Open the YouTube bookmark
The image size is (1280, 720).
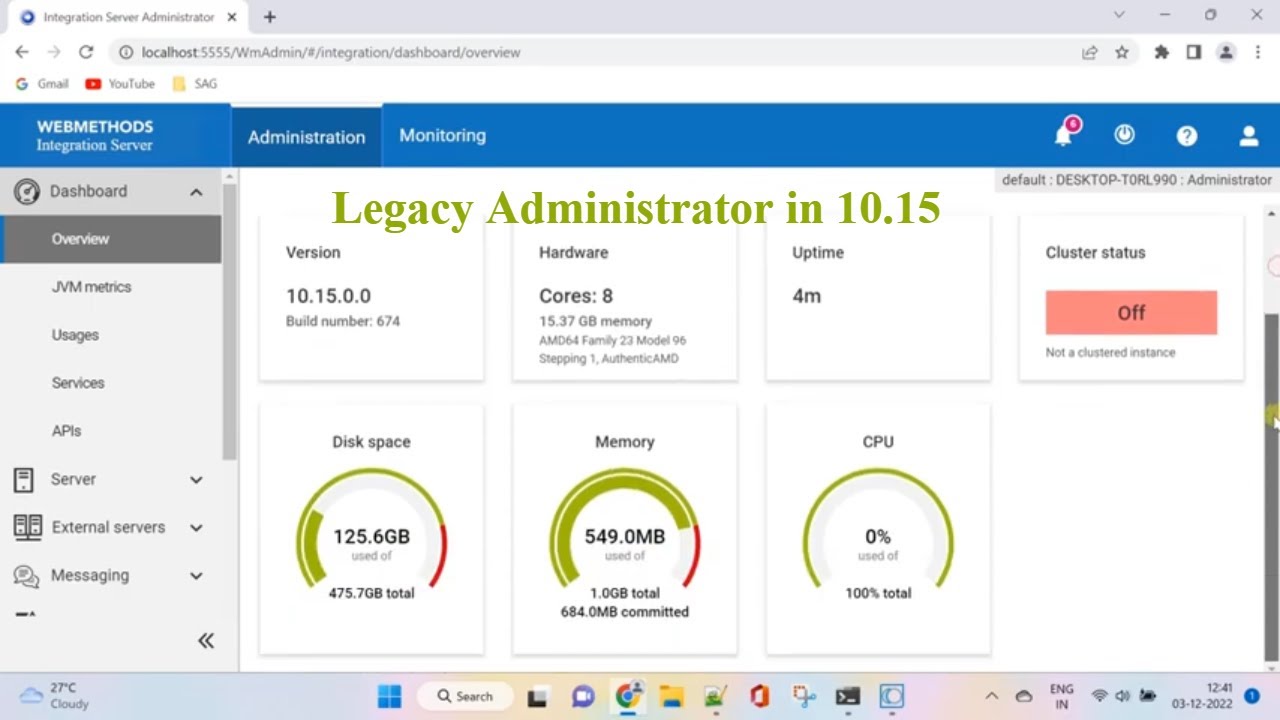pos(120,84)
